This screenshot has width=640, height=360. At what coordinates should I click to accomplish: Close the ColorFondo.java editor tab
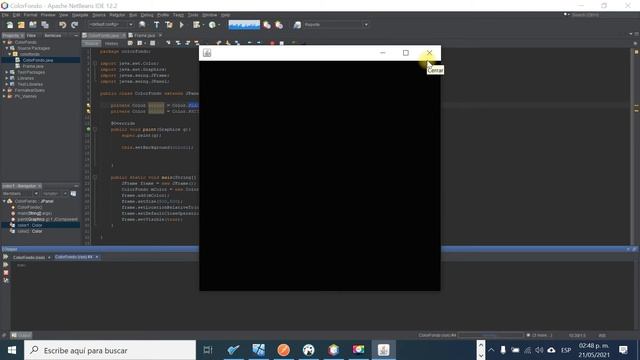123,36
